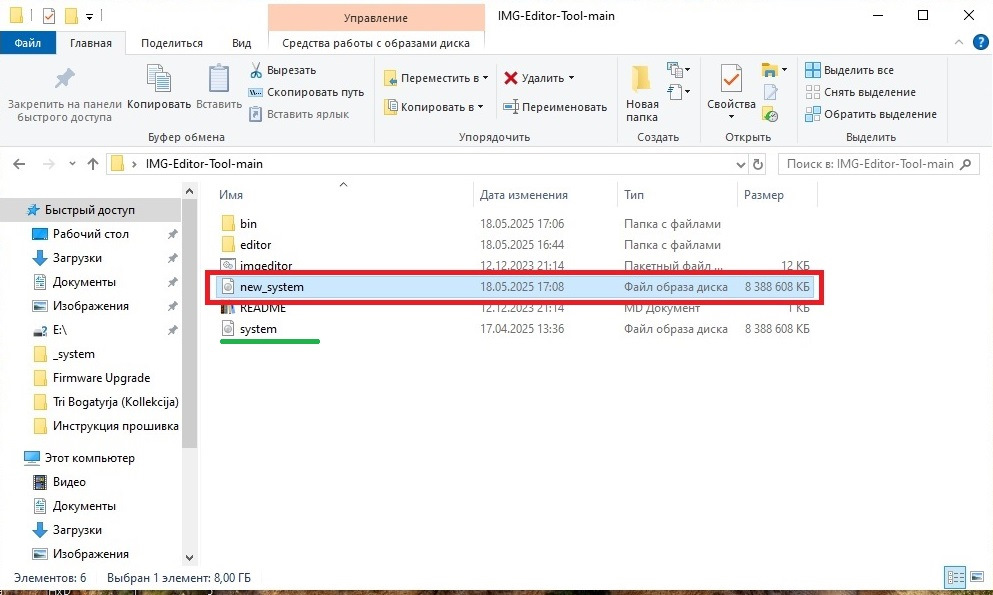The image size is (993, 595).
Task: Click Invert Selection in the ribbon
Action: pyautogui.click(x=871, y=114)
